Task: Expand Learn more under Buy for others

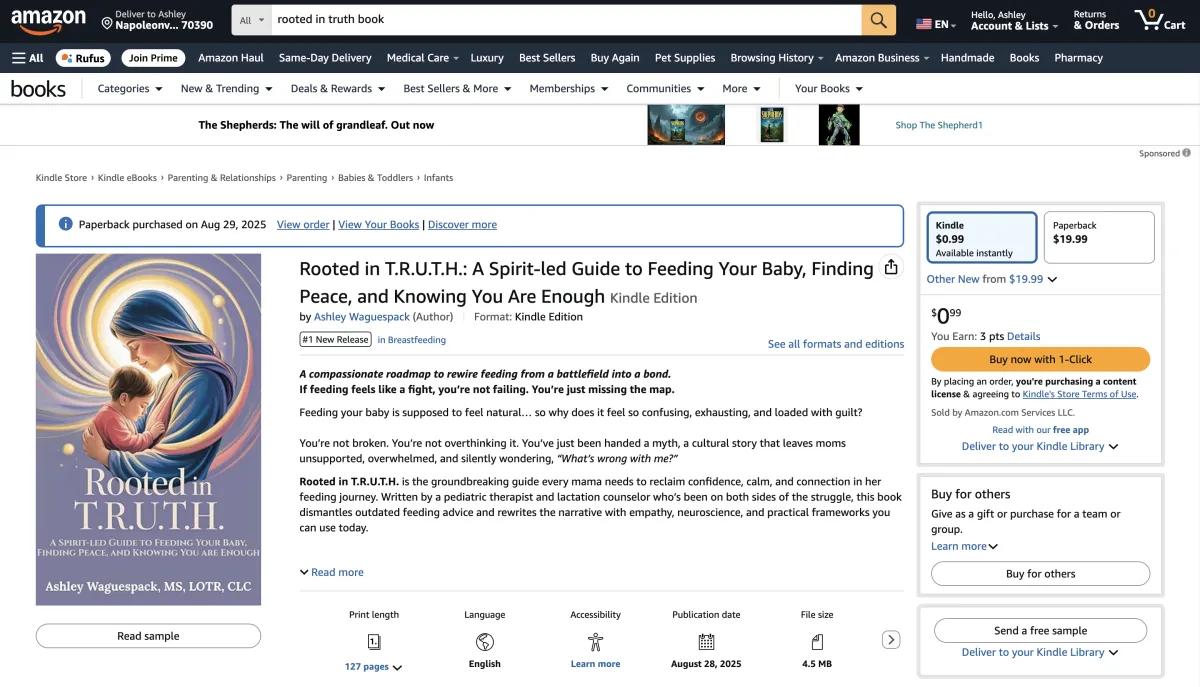Action: click(x=965, y=546)
